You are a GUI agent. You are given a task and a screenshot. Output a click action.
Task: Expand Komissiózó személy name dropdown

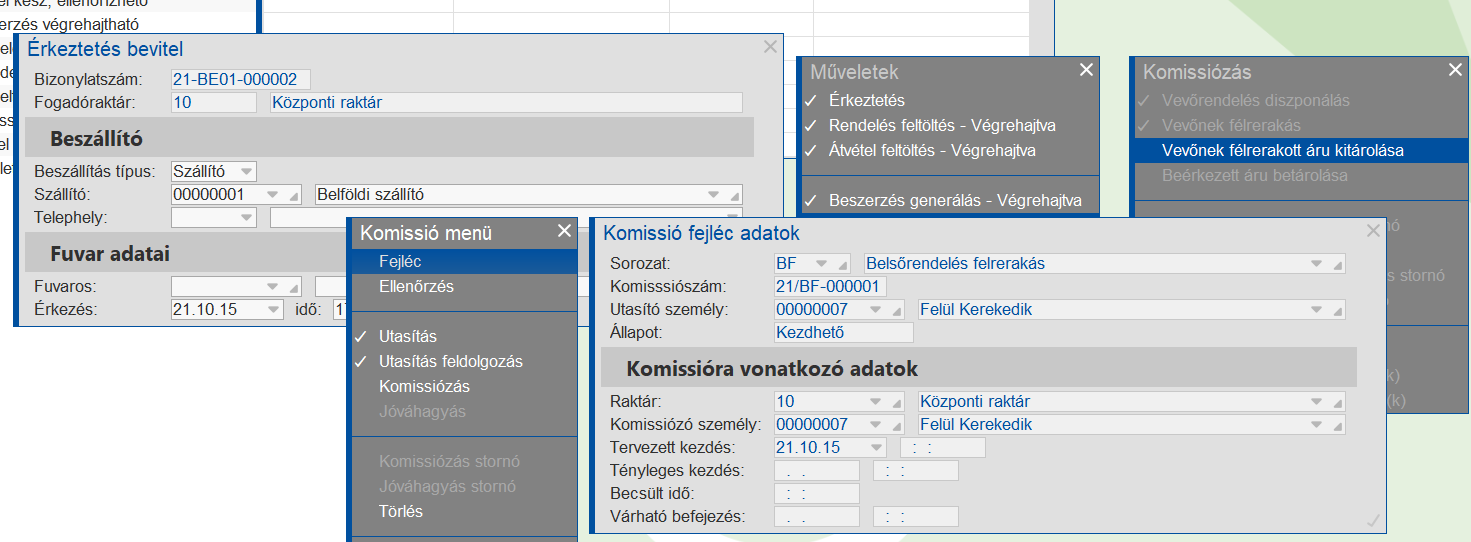(1317, 425)
